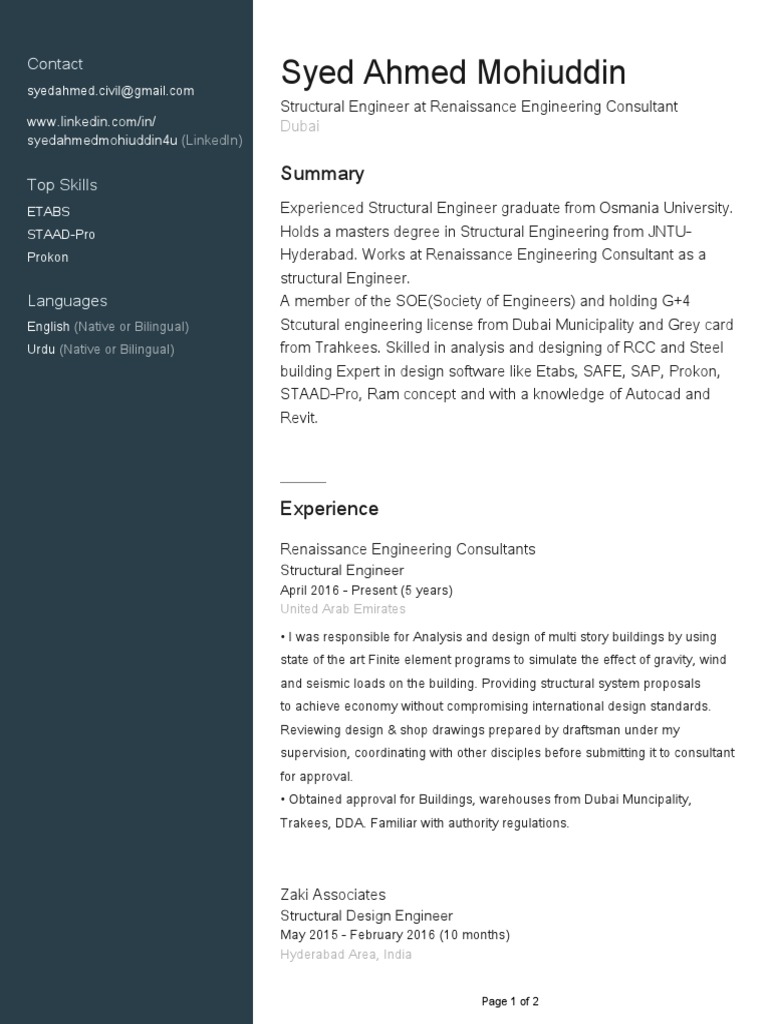768x1024 pixels.
Task: Click the Top Skills heading
Action: [62, 185]
